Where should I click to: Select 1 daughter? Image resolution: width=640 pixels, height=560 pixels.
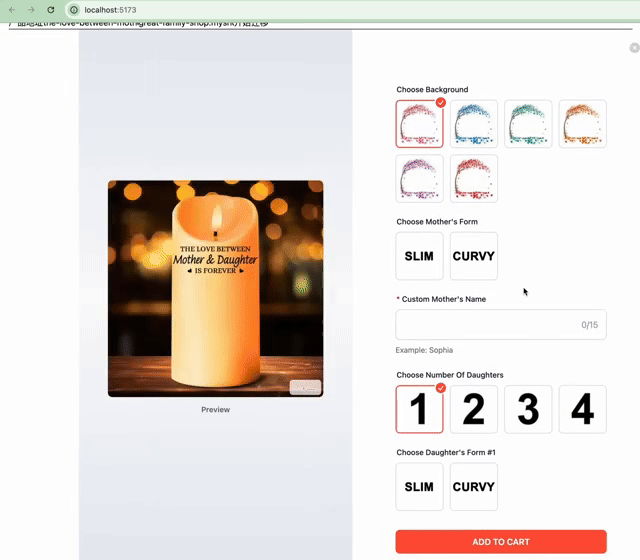point(419,409)
